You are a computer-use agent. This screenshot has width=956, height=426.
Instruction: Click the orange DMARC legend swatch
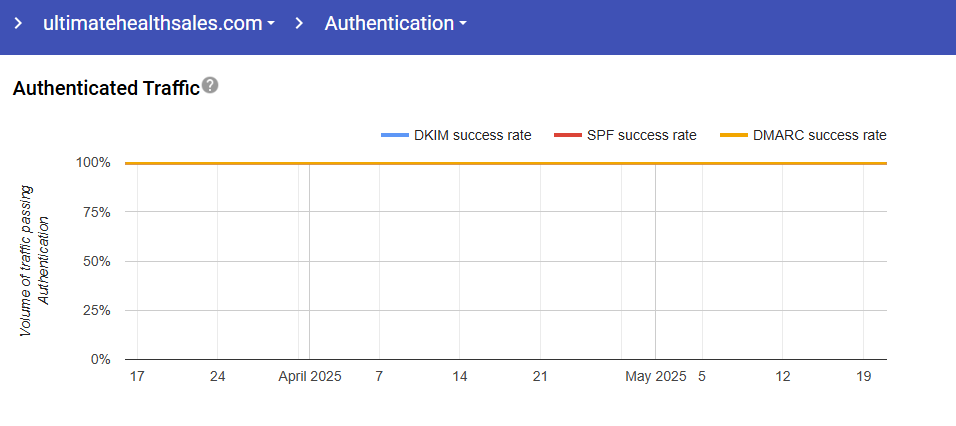(734, 135)
